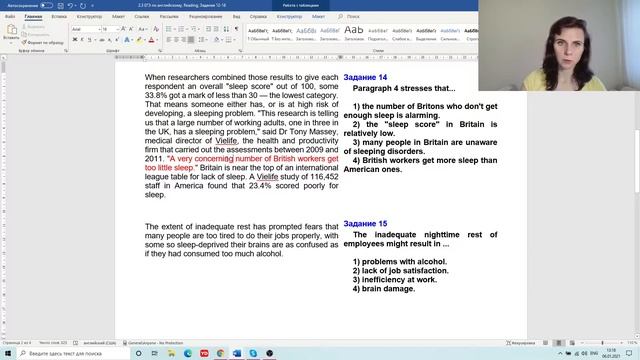Toggle Justify alignment

191,40
